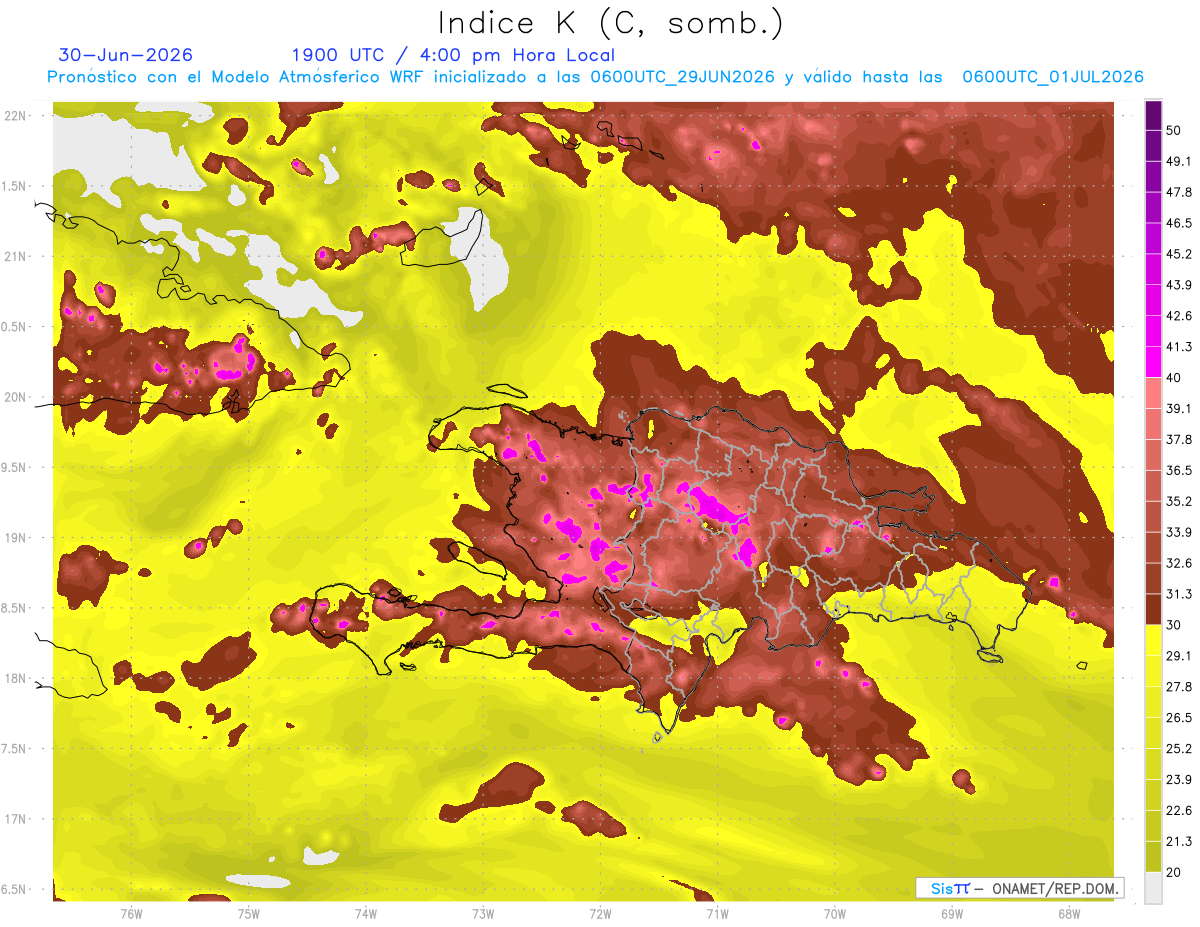Click the longitude label "70W"
Image resolution: width=1200 pixels, height=927 pixels.
pyautogui.click(x=835, y=913)
